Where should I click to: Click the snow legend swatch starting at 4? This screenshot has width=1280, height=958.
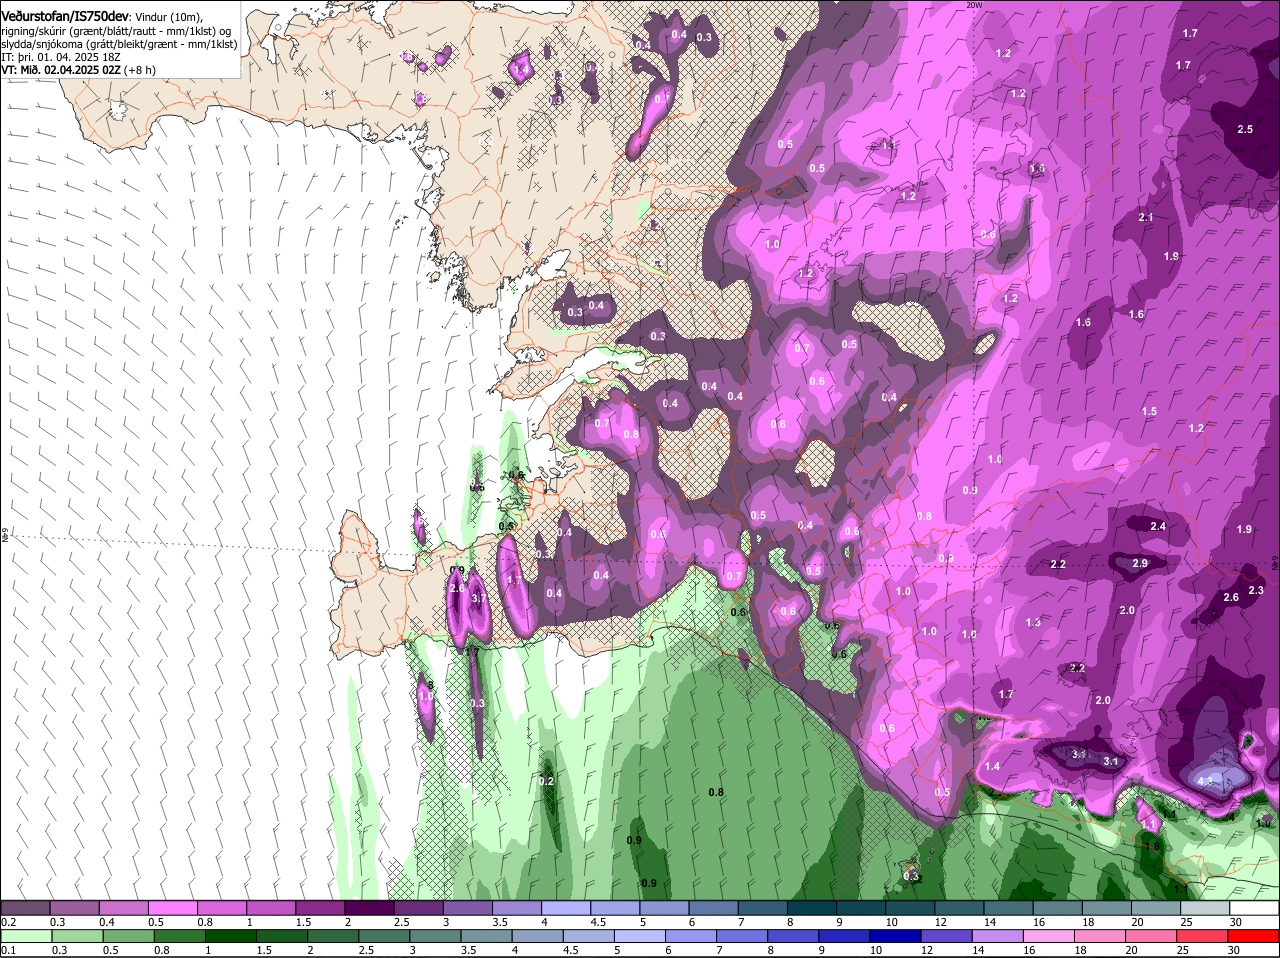tap(564, 908)
